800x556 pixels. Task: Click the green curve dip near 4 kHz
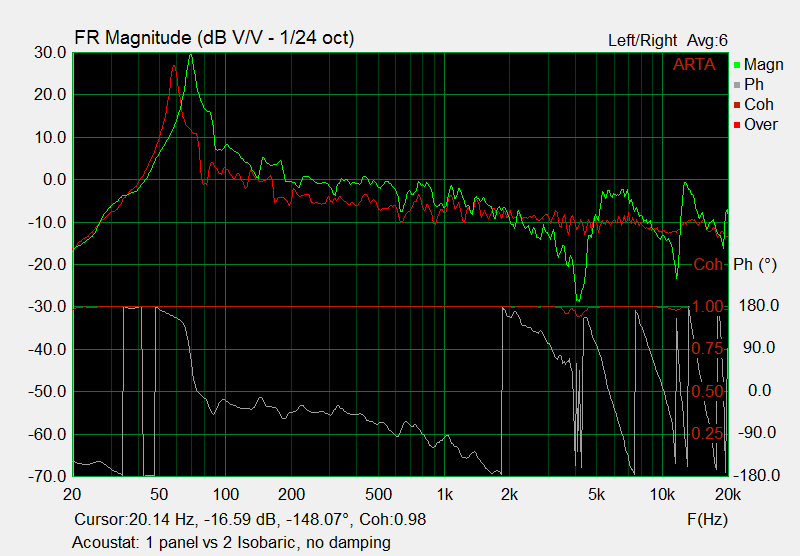578,300
